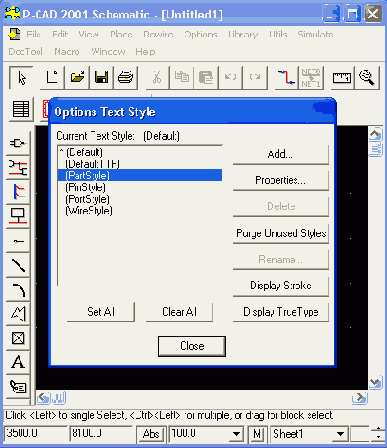Select (Default) in style list
Image resolution: width=387 pixels, height=448 pixels.
(x=140, y=152)
